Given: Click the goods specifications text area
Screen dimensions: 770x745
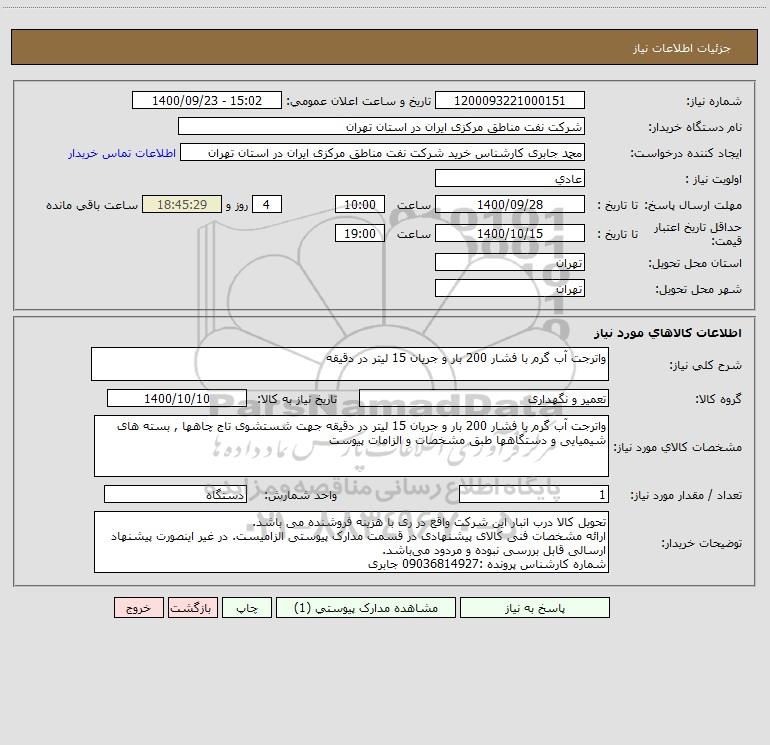Looking at the screenshot, I should point(351,446).
